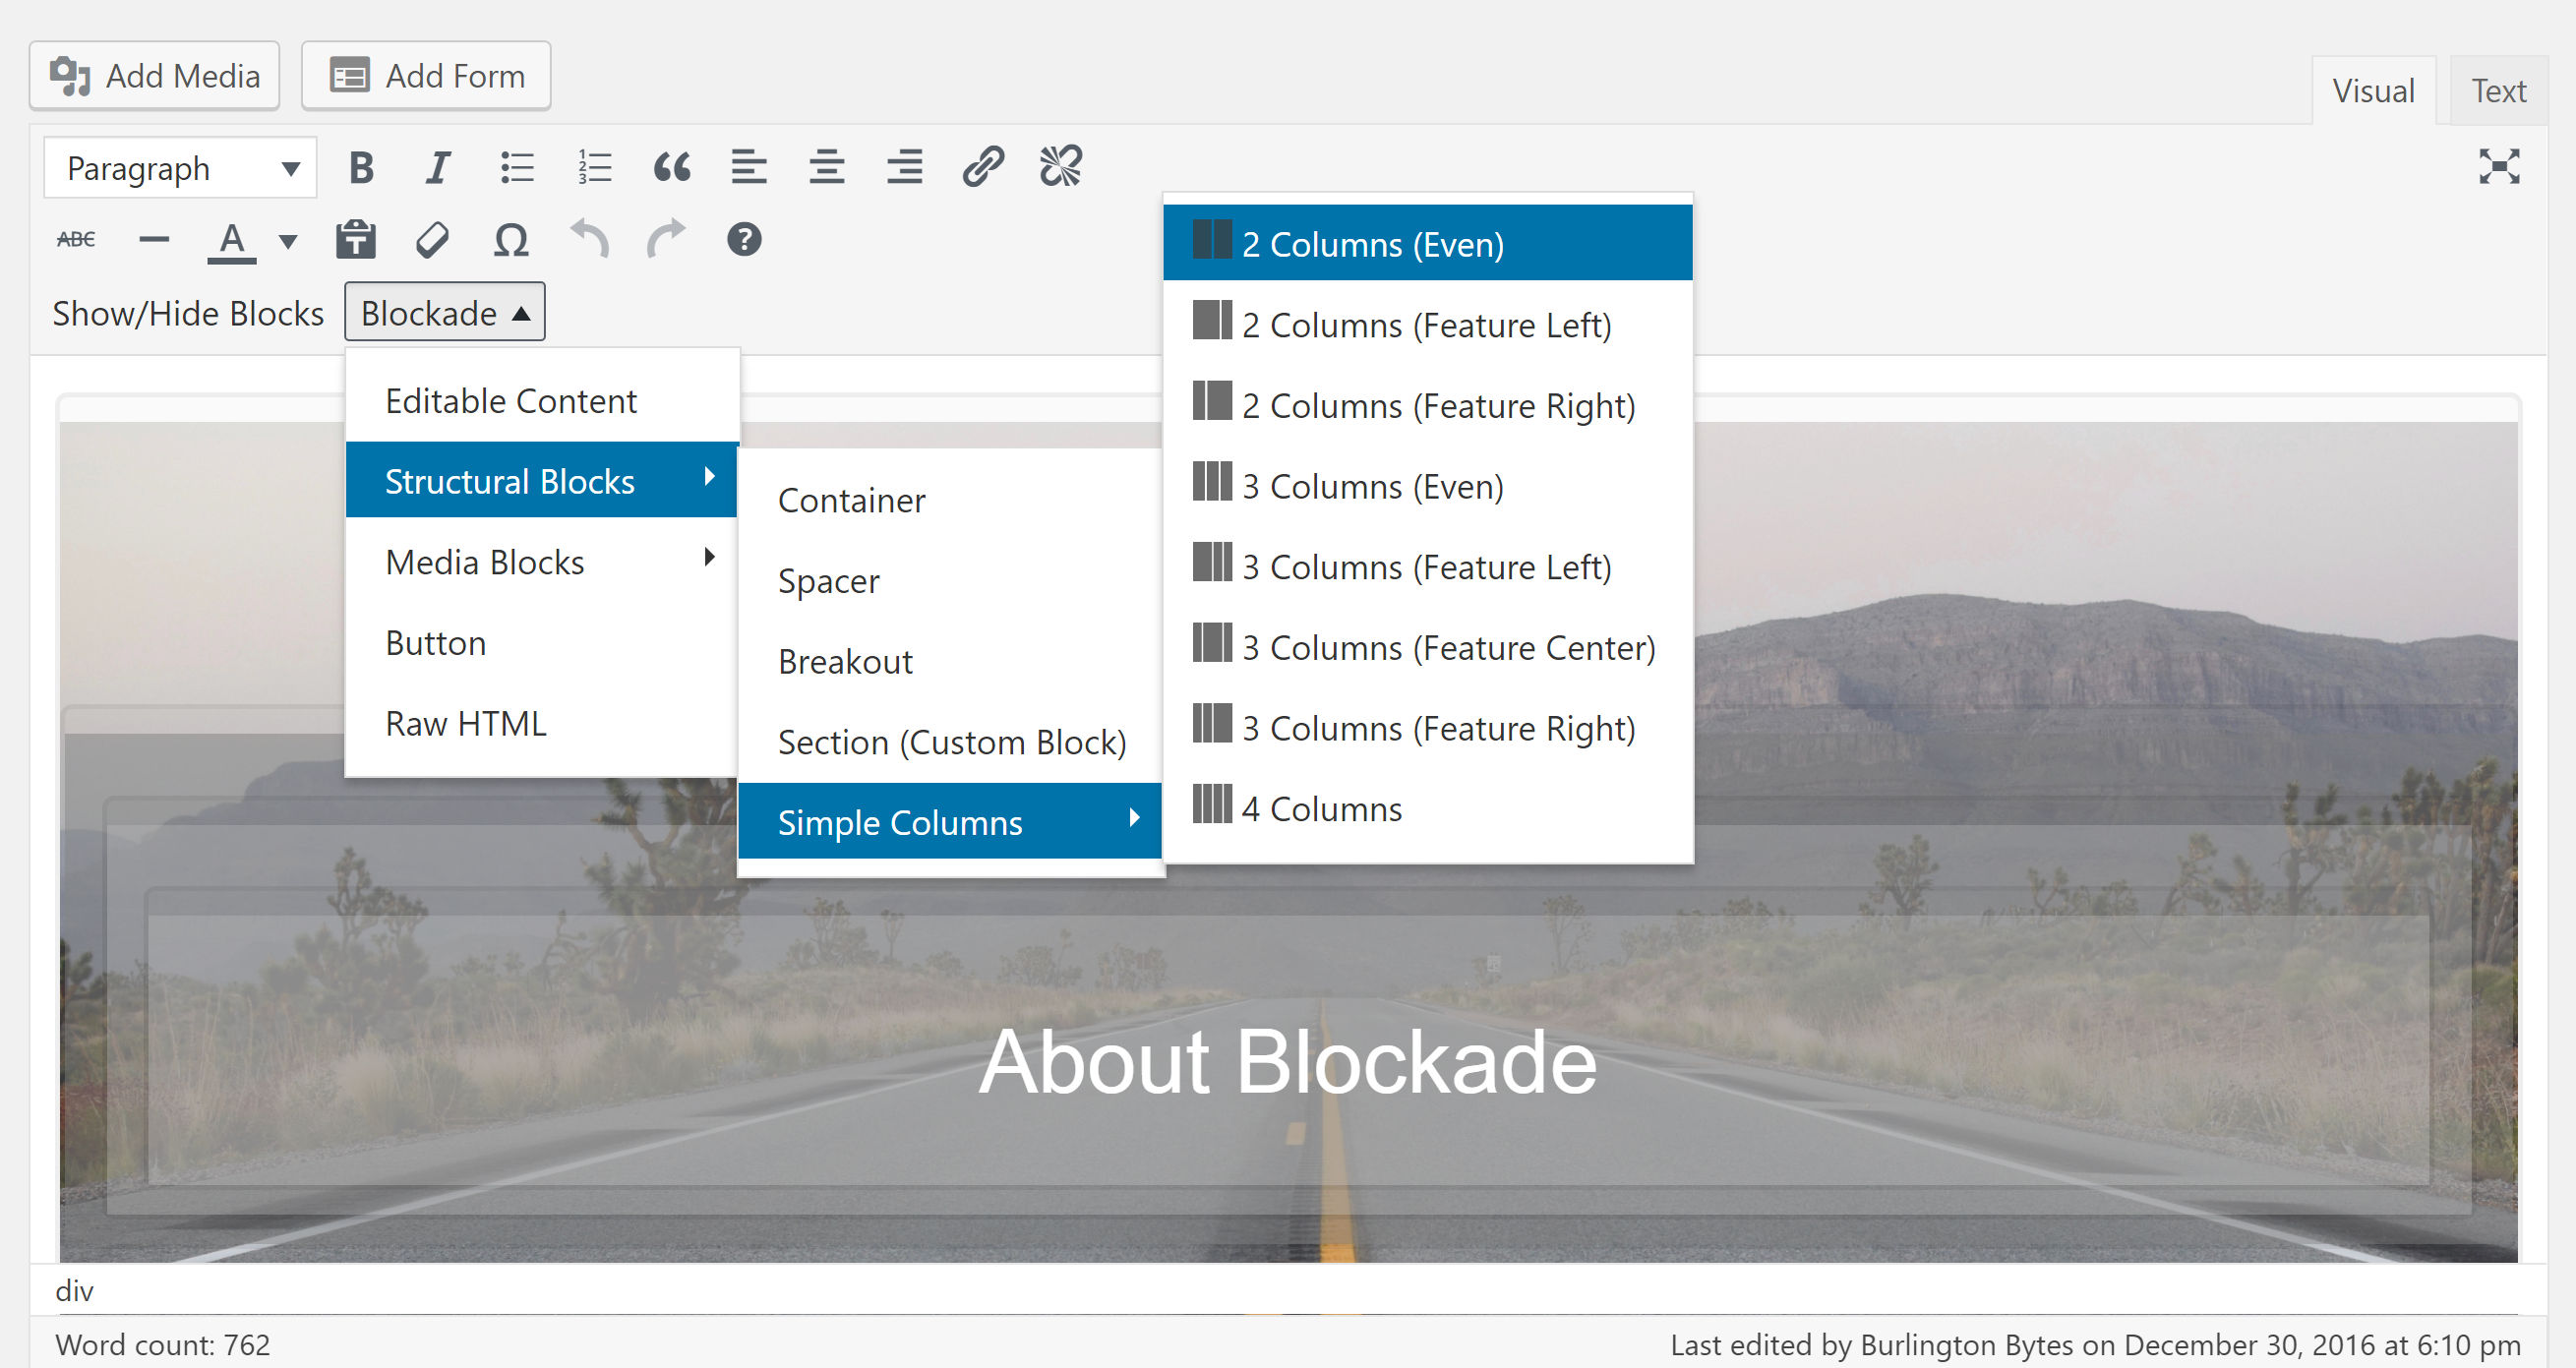Click the Word count: 762 status text

(x=163, y=1345)
